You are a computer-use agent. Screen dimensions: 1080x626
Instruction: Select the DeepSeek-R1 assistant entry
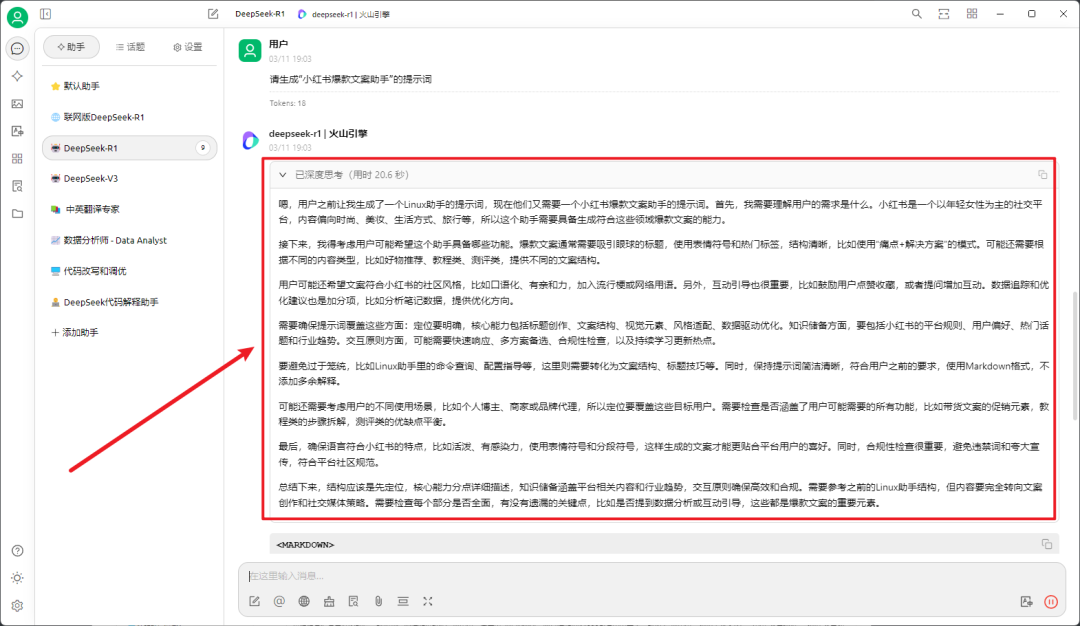tap(129, 148)
